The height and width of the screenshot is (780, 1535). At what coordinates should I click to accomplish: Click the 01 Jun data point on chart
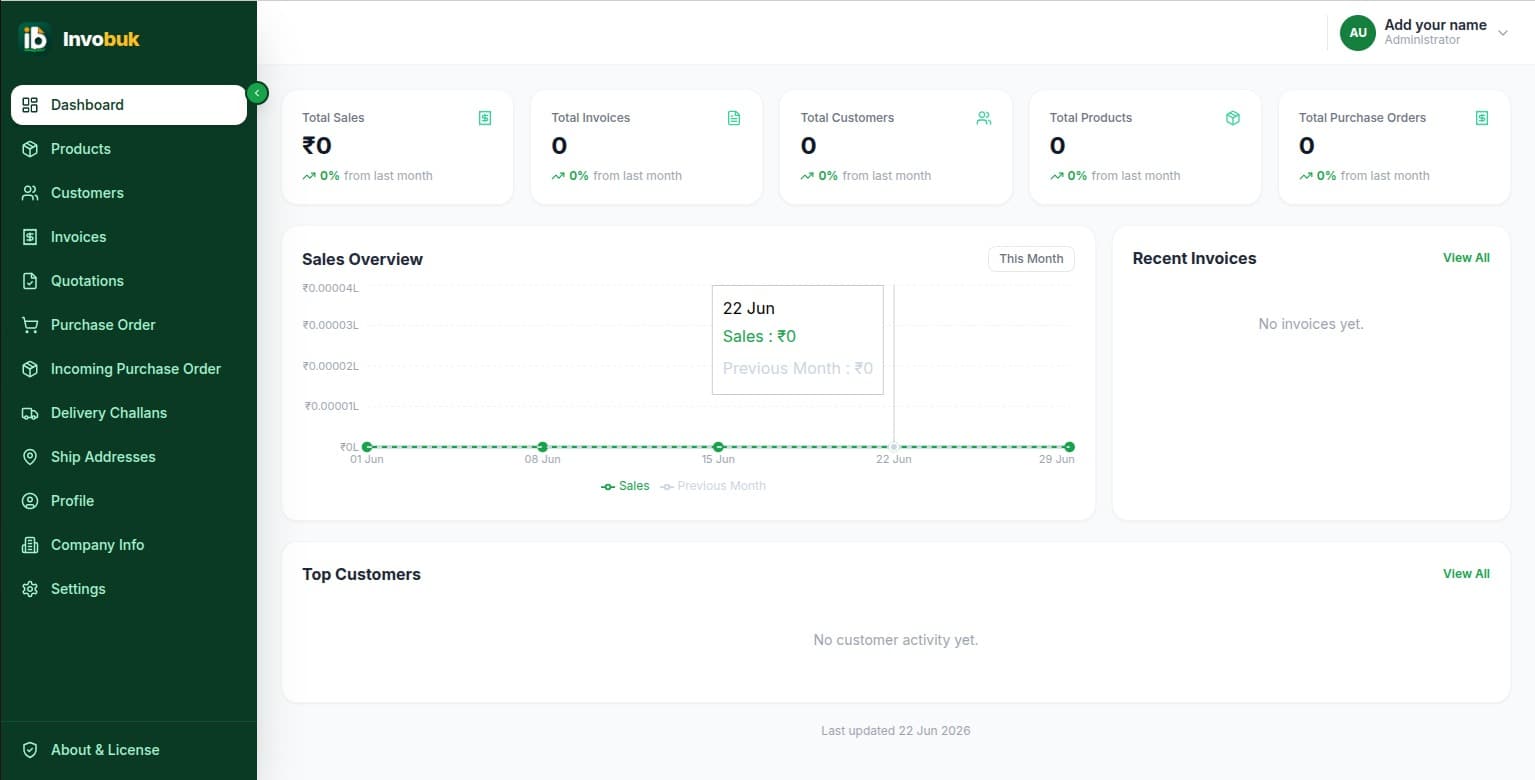pos(367,447)
